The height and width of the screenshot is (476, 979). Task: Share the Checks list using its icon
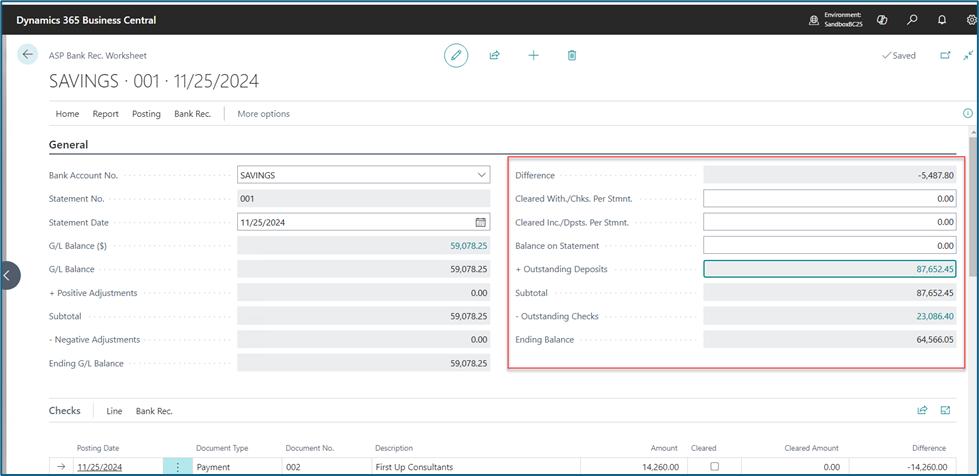pos(922,410)
